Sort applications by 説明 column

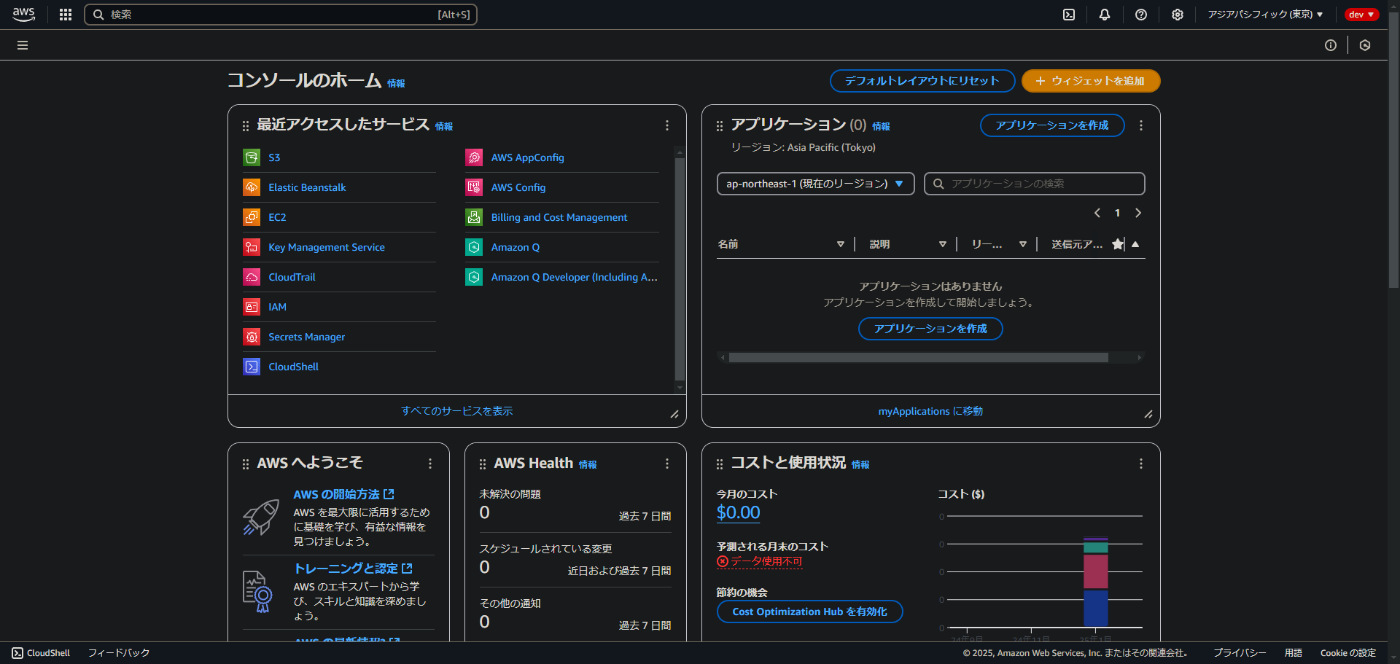point(942,244)
